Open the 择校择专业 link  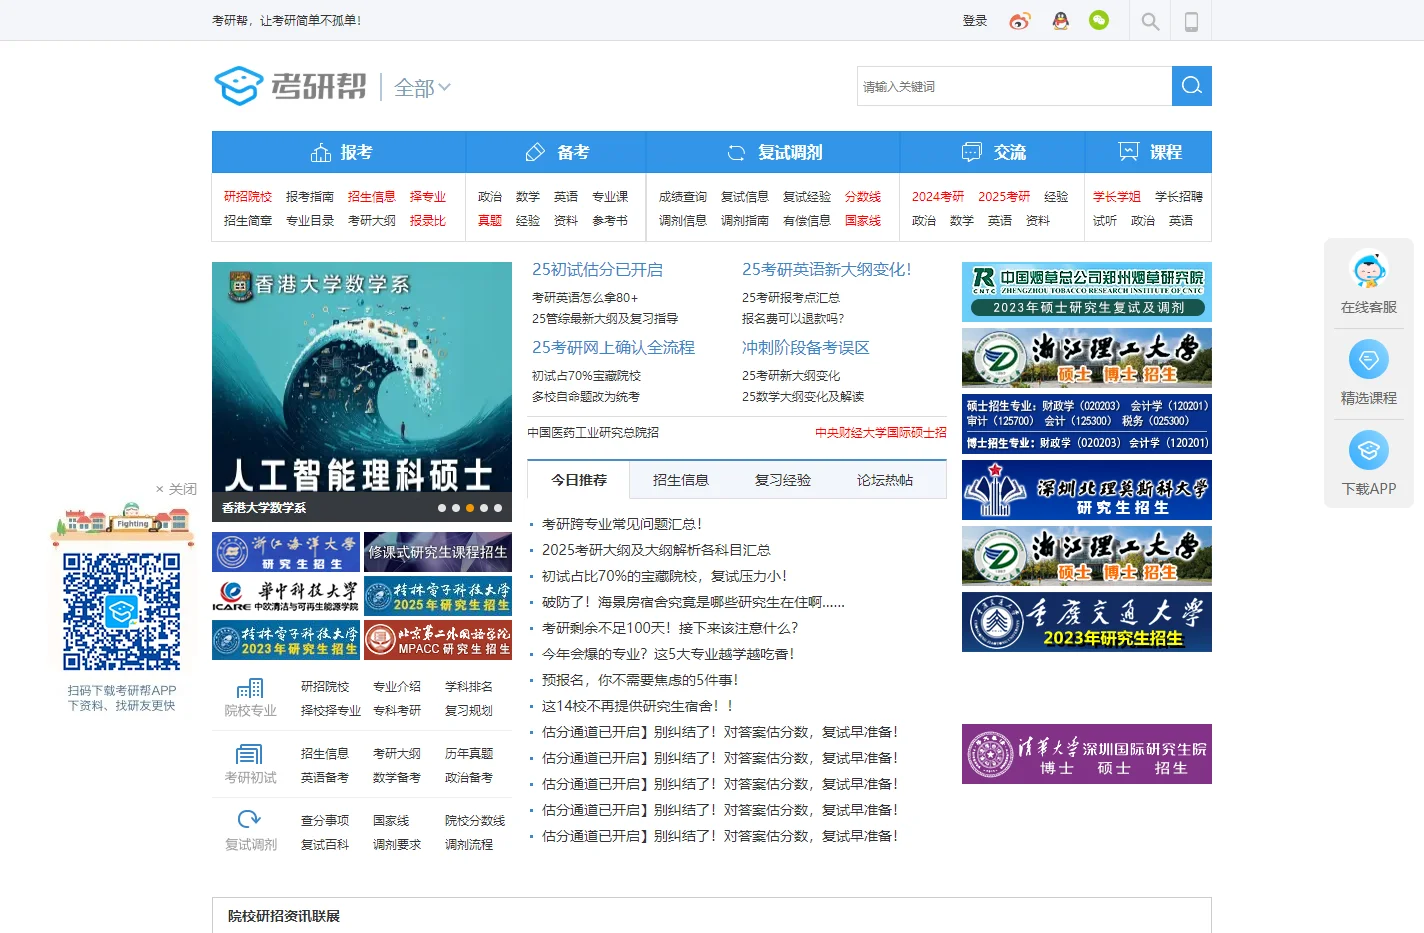[331, 711]
